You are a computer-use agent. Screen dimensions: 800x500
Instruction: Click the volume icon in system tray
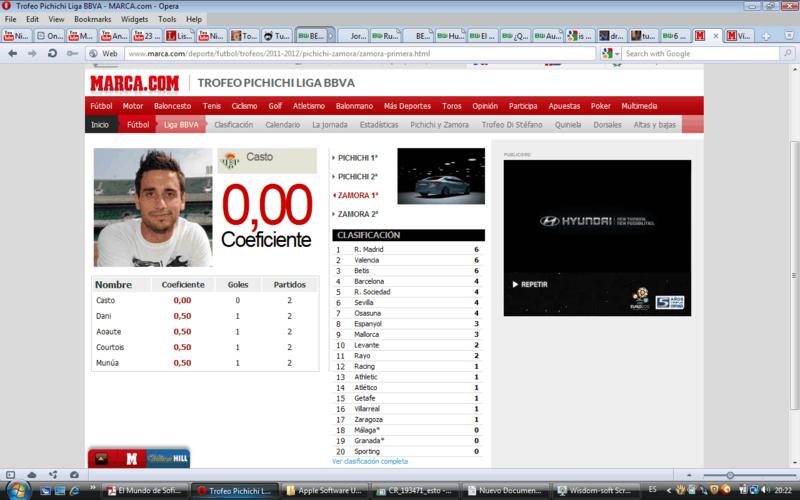pyautogui.click(x=765, y=490)
